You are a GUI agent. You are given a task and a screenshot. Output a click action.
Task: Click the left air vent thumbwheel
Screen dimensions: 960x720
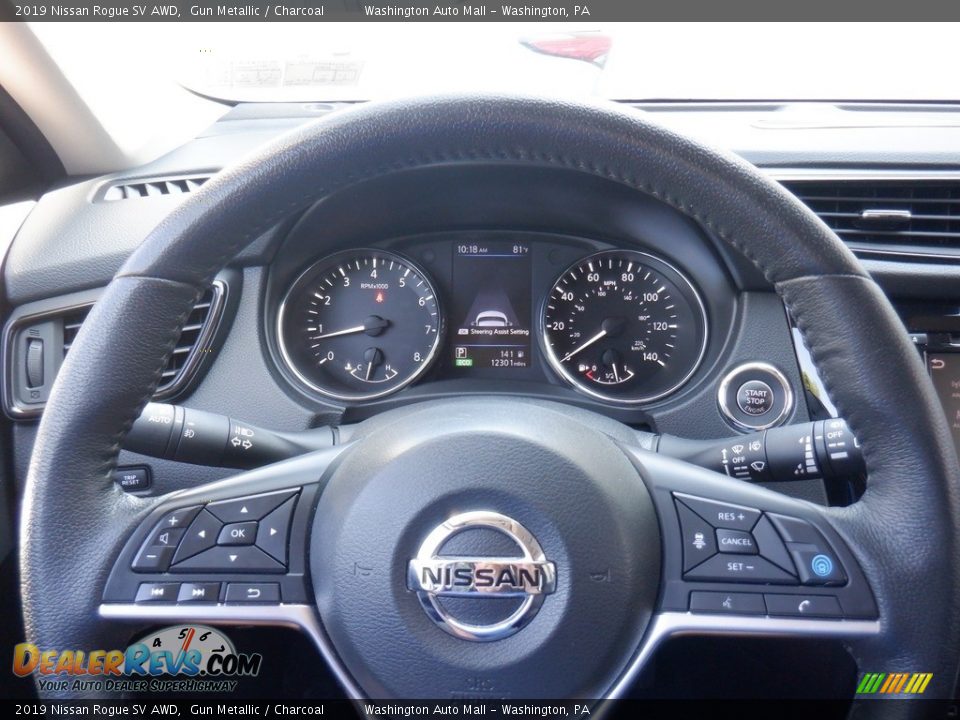coord(34,364)
